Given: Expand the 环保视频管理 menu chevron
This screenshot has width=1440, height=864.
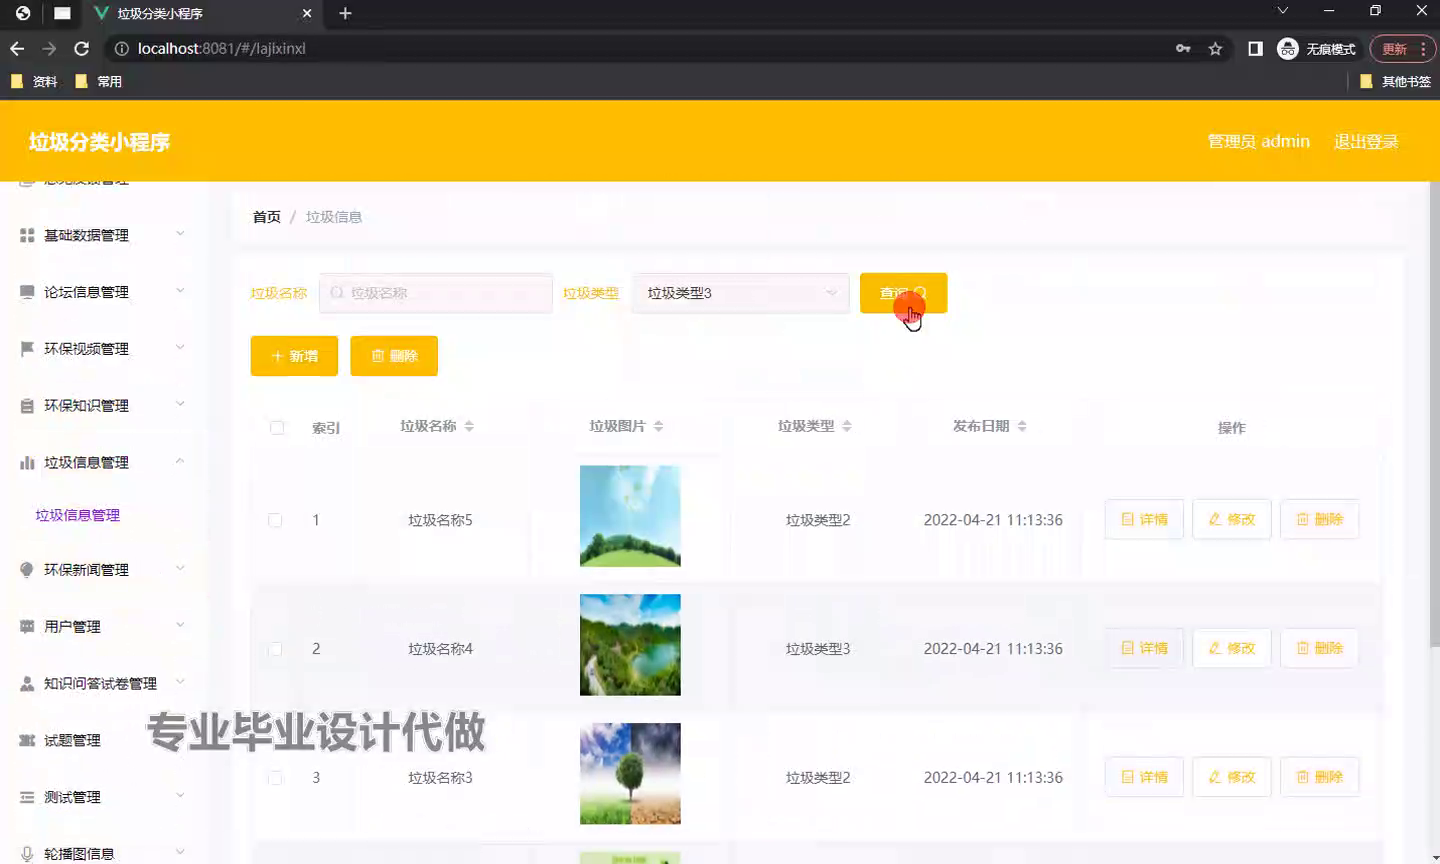Looking at the screenshot, I should (x=180, y=348).
